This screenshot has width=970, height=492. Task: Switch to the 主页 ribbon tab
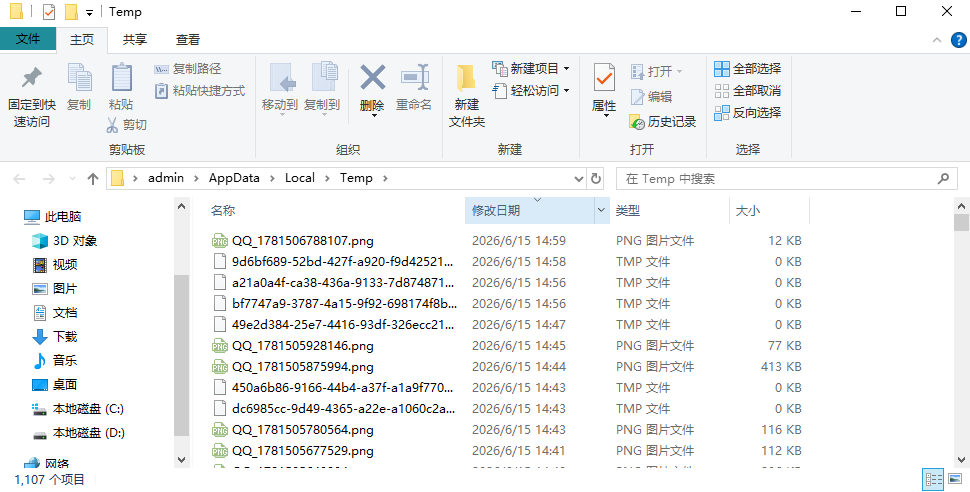point(82,40)
